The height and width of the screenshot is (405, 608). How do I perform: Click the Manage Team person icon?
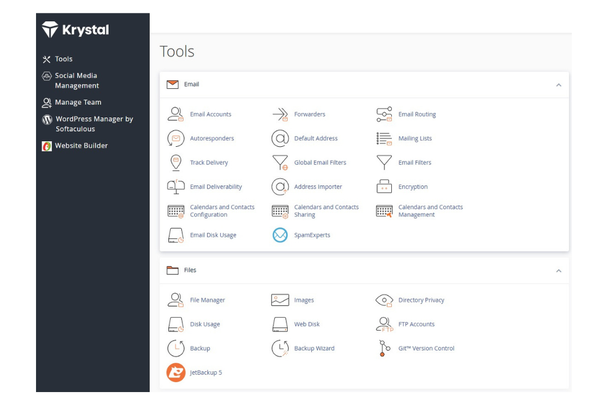[x=47, y=103]
